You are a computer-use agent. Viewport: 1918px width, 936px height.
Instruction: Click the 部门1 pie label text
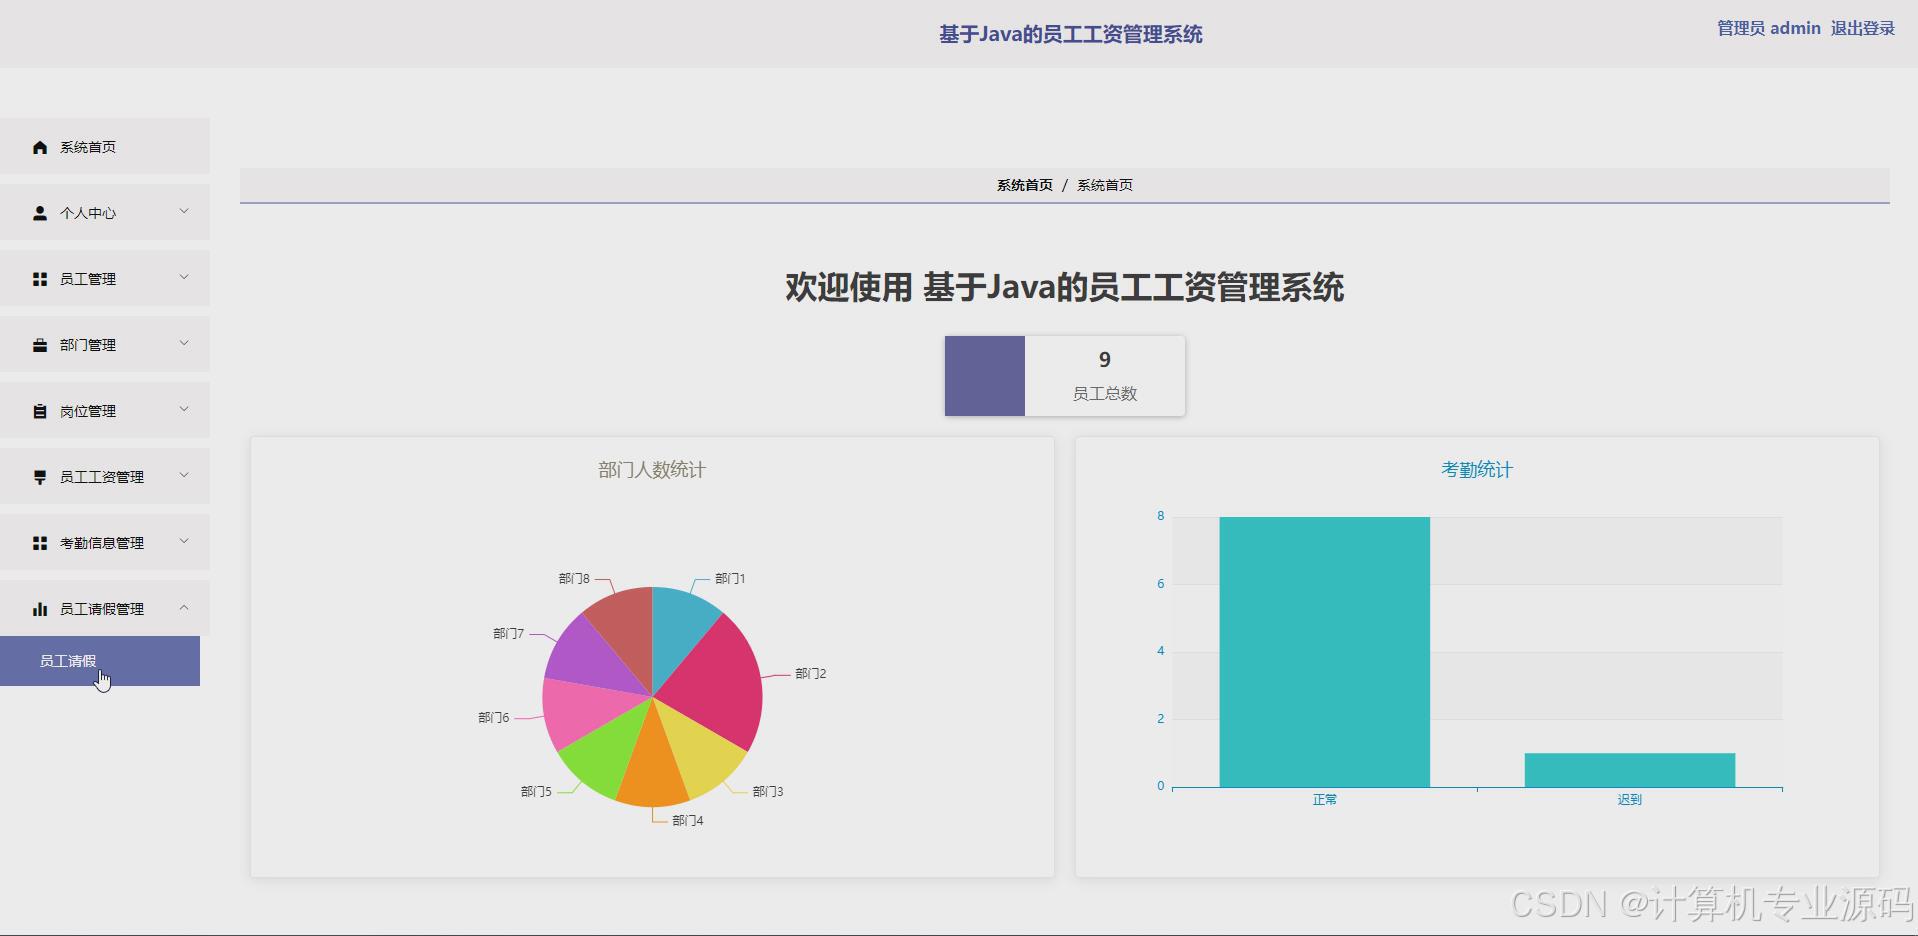click(730, 579)
